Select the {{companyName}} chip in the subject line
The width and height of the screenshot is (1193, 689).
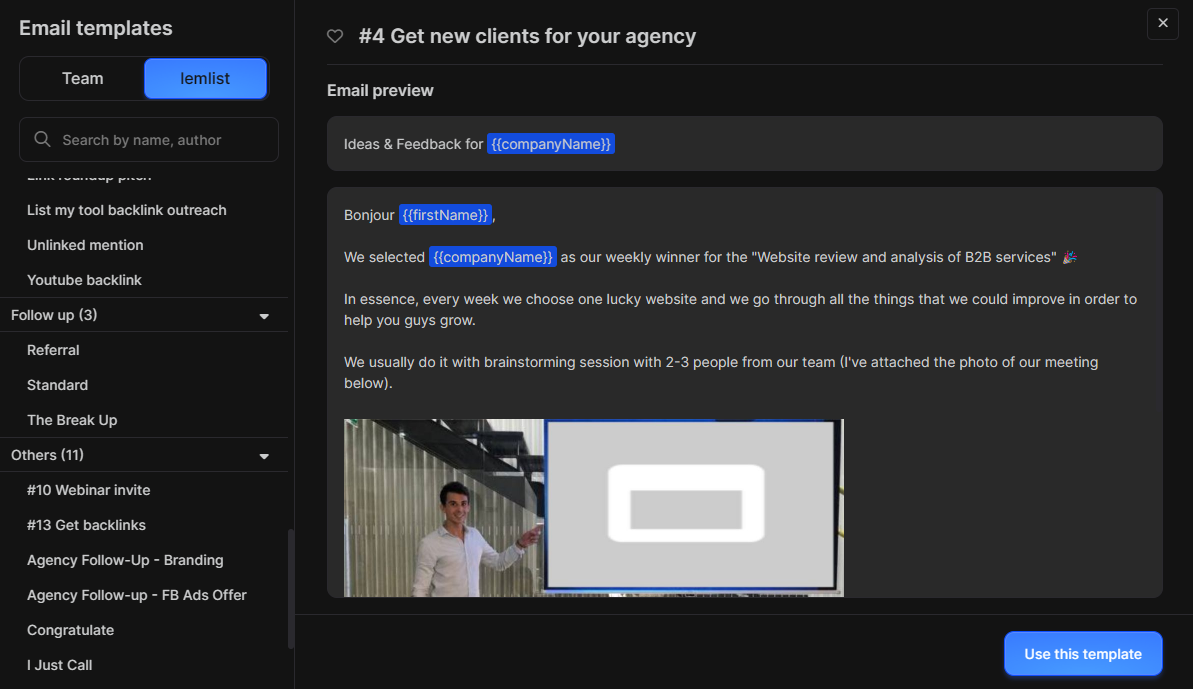tap(551, 143)
